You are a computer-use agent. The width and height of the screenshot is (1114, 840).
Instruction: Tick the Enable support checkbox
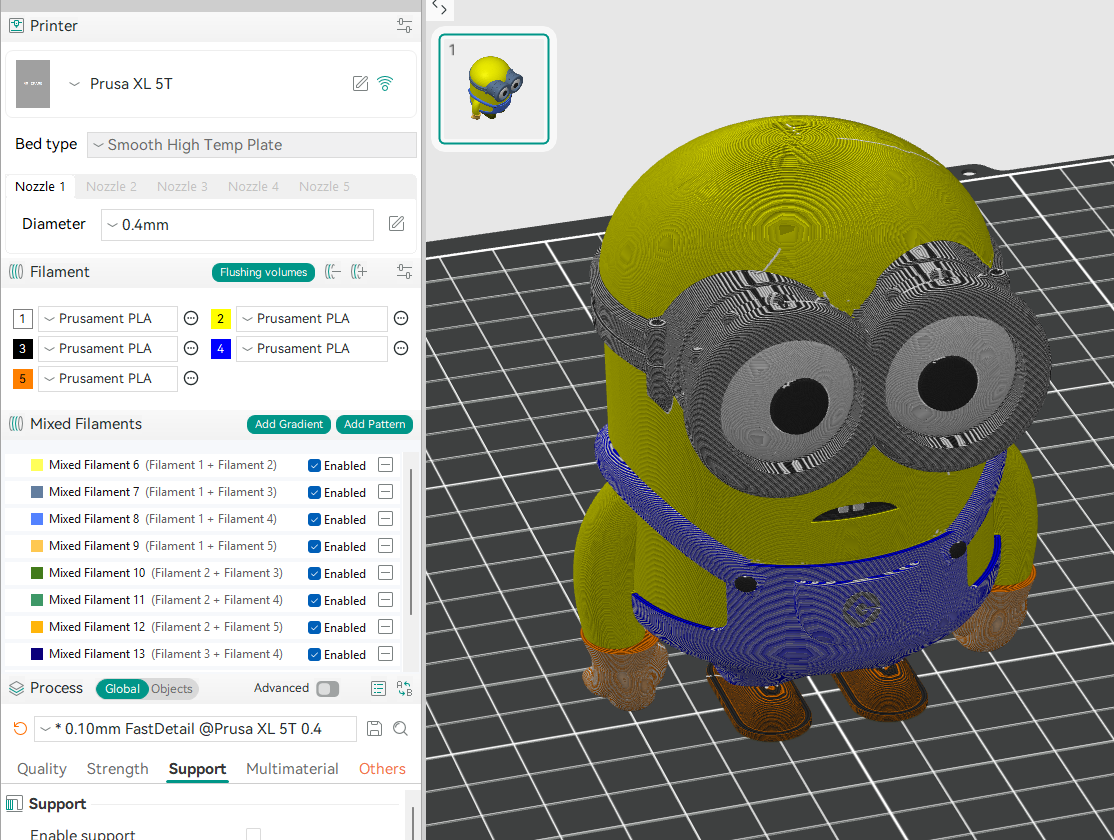coord(254,834)
